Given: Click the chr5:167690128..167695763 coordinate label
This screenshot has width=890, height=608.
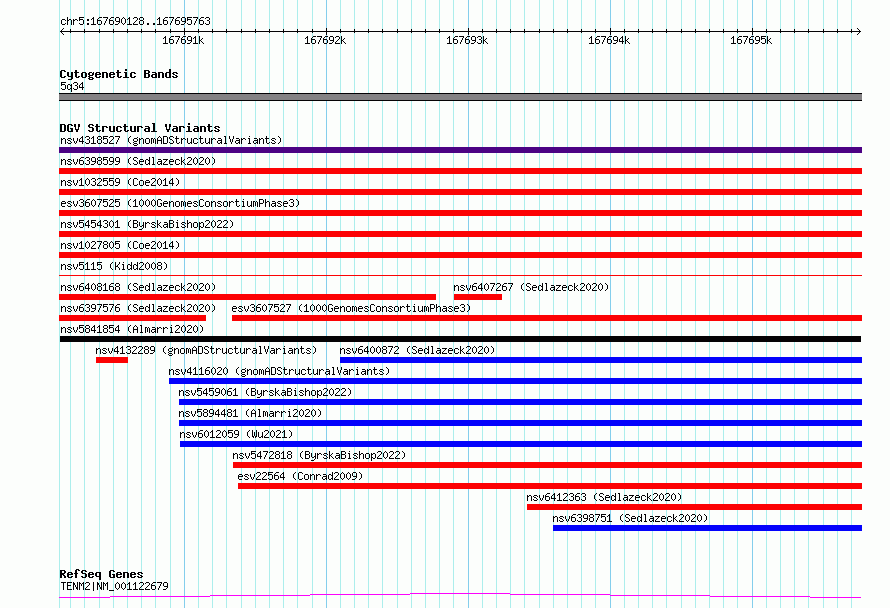Looking at the screenshot, I should [x=135, y=21].
